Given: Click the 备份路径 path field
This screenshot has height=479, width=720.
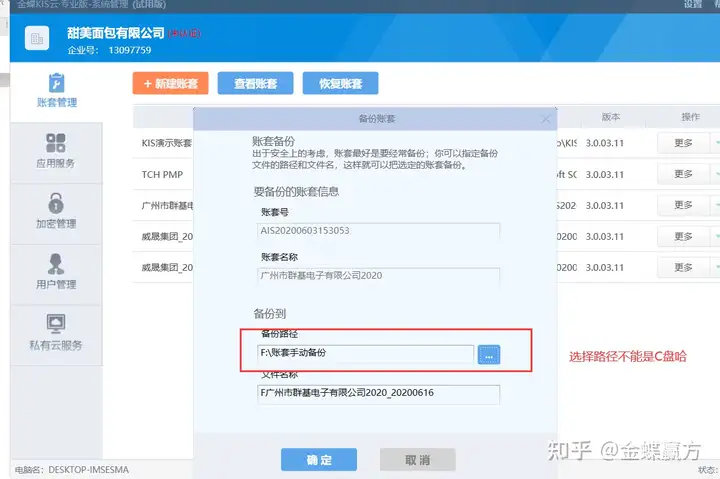Looking at the screenshot, I should point(366,353).
